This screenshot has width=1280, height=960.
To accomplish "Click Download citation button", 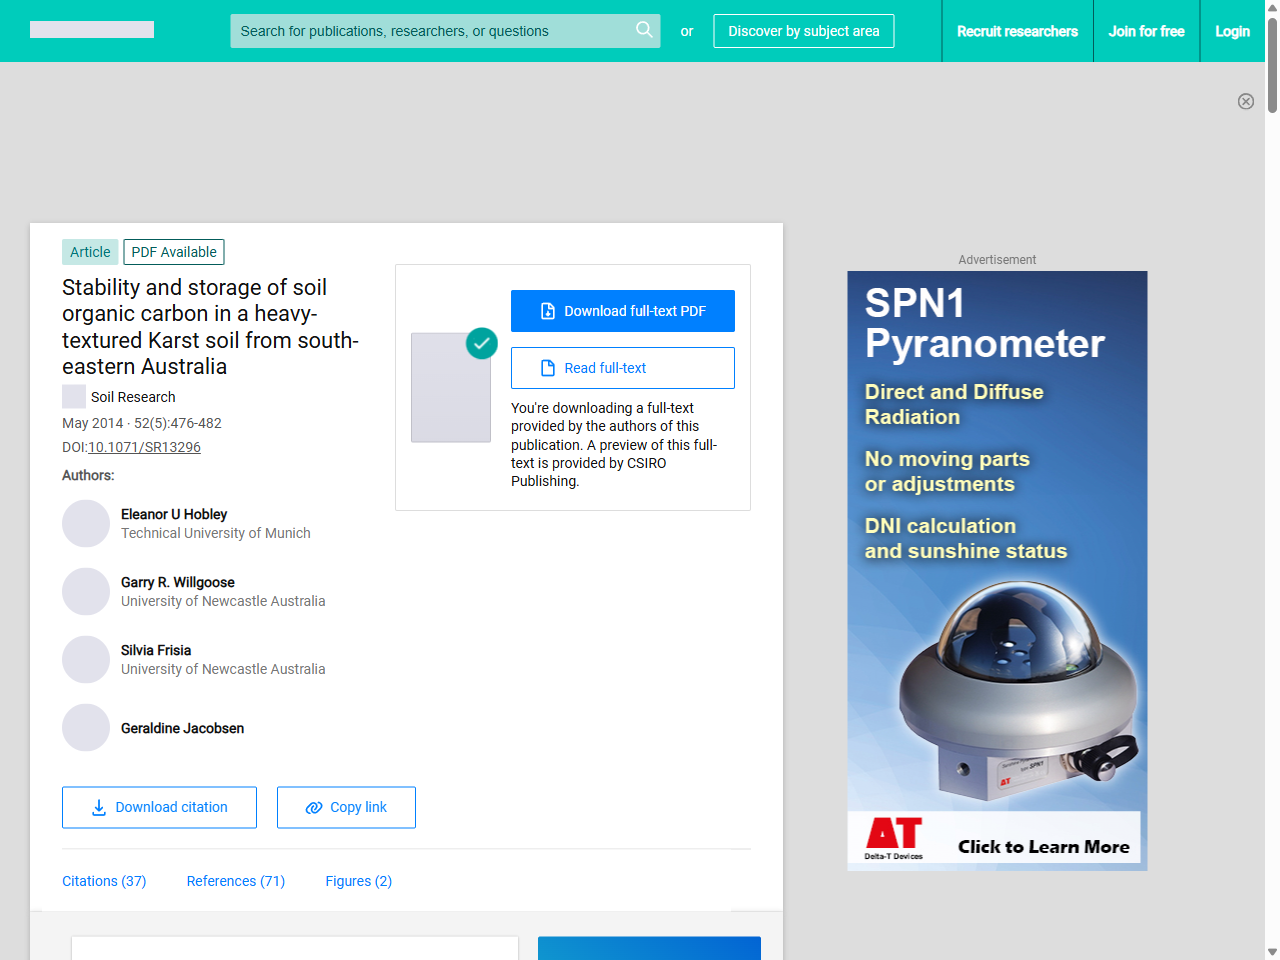I will click(x=159, y=807).
